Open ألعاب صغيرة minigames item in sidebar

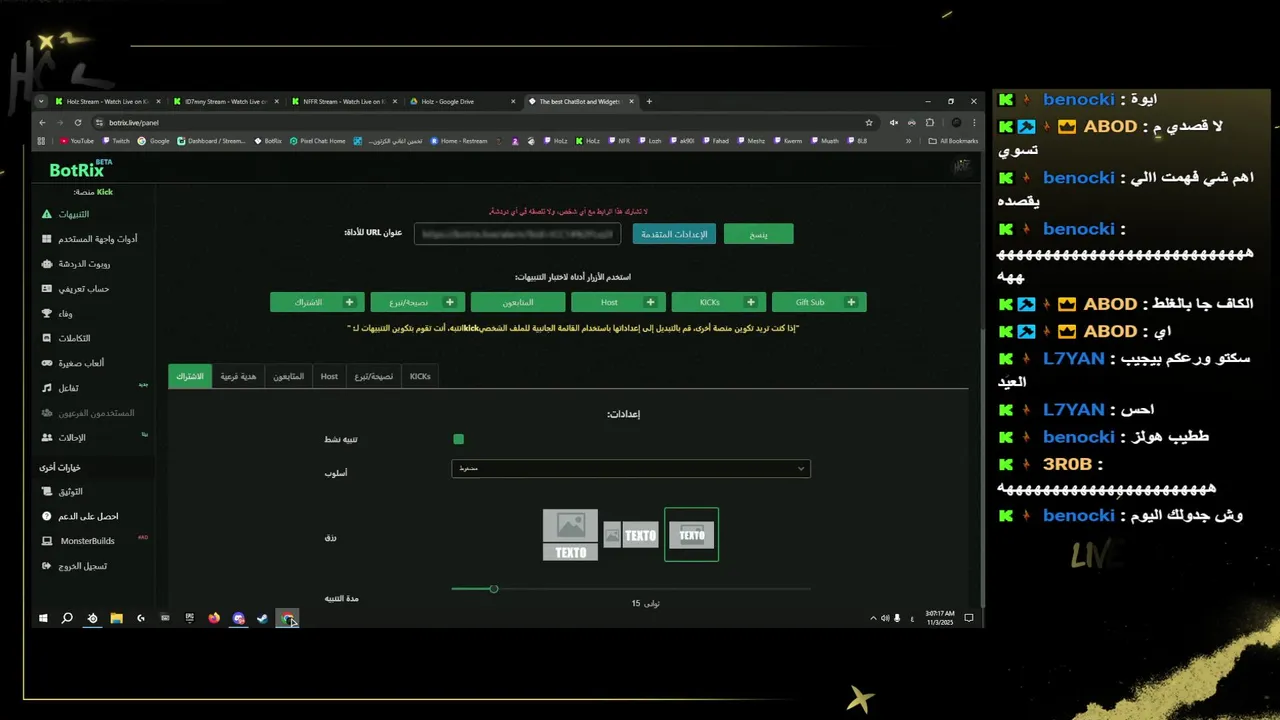click(73, 363)
